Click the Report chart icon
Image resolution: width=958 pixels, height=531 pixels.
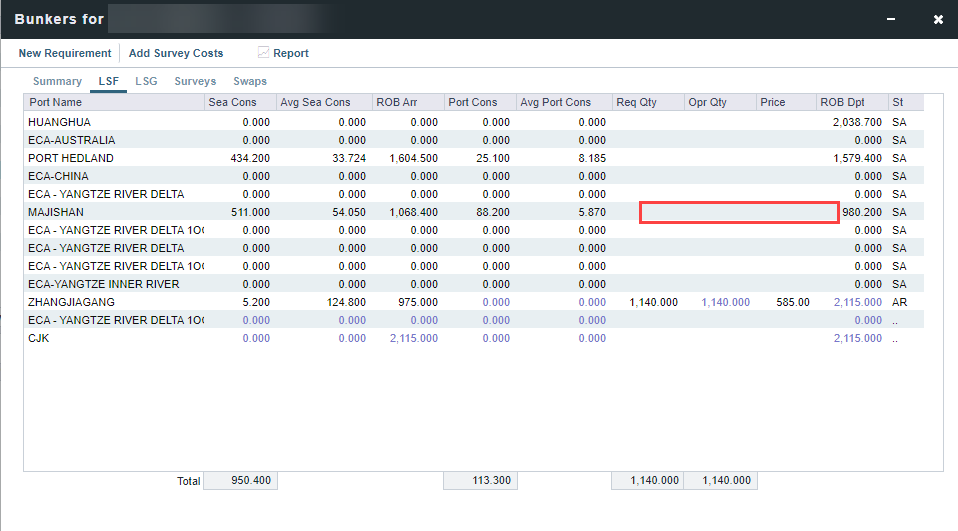264,53
